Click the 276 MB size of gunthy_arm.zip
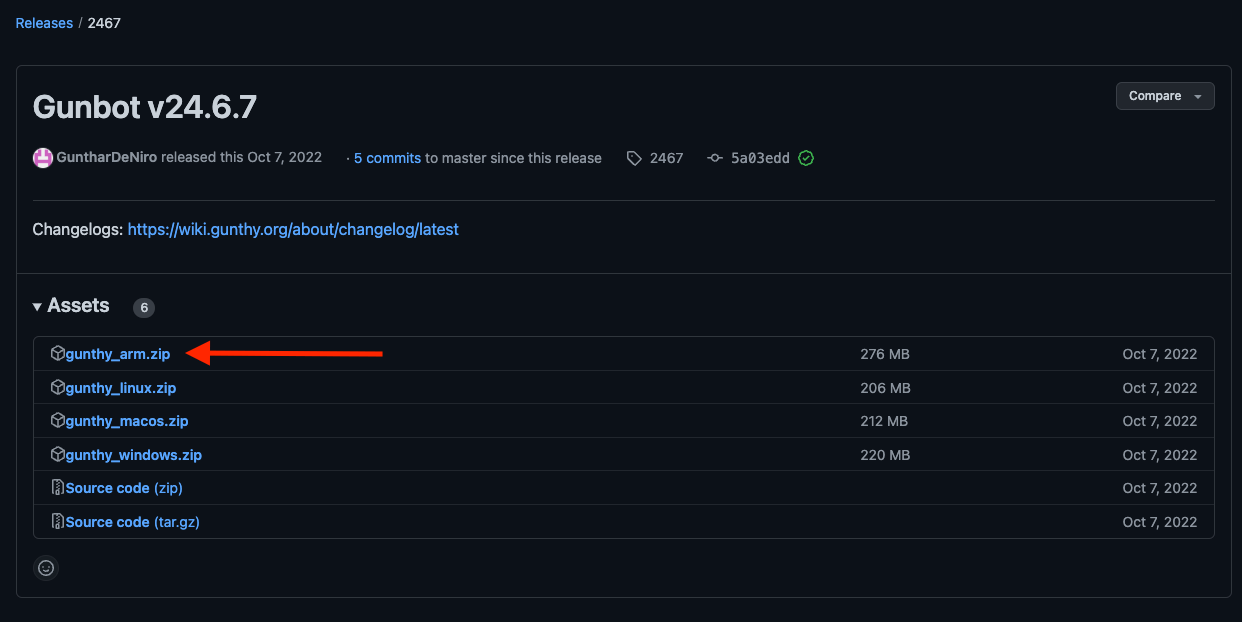The image size is (1242, 622). 885,354
